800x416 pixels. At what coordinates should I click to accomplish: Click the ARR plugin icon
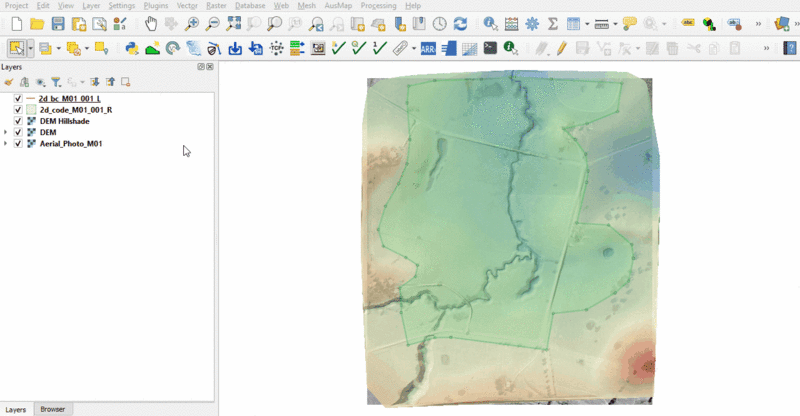point(427,47)
